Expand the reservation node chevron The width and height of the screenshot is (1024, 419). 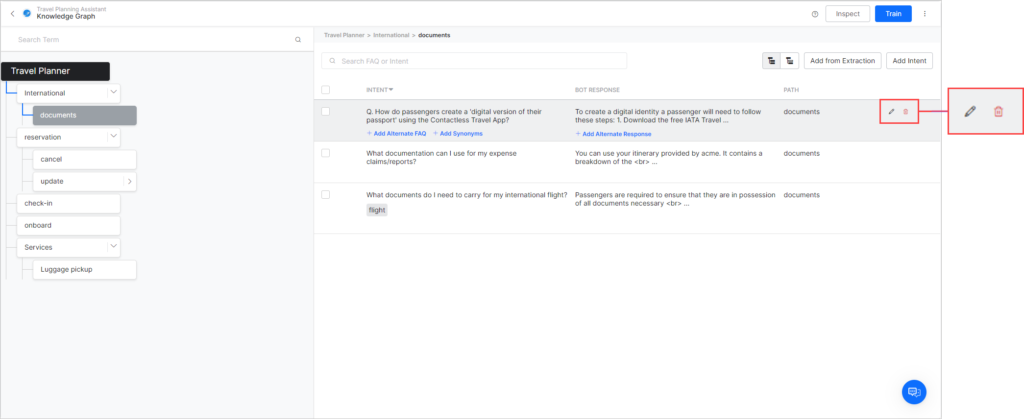click(x=114, y=137)
